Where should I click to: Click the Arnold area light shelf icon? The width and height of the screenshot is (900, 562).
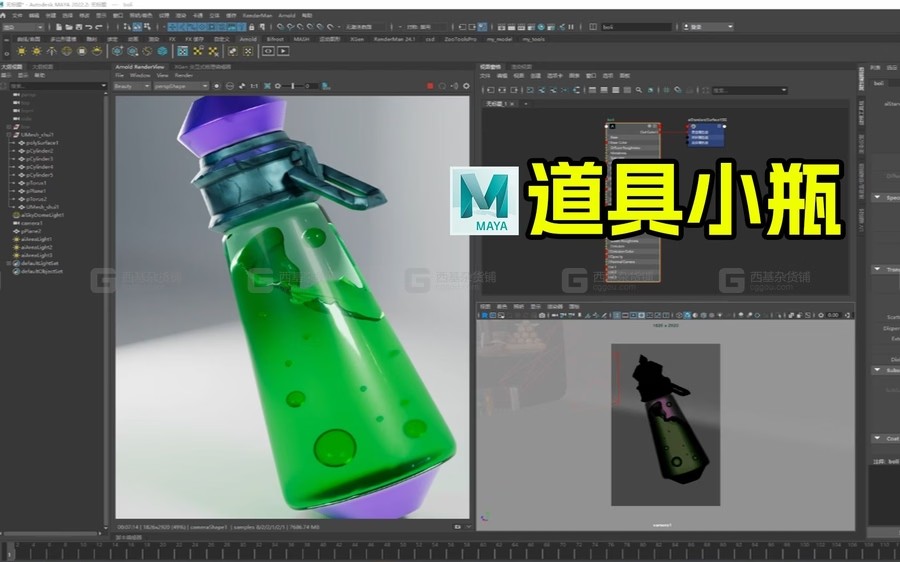coord(22,50)
